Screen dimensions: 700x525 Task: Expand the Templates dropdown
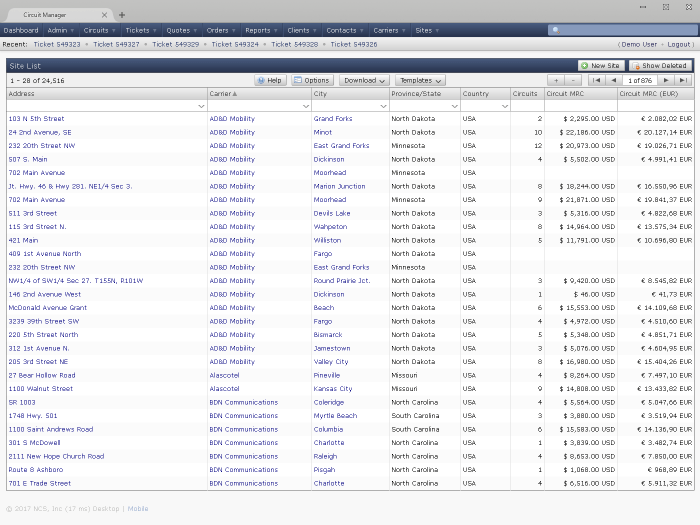point(420,80)
